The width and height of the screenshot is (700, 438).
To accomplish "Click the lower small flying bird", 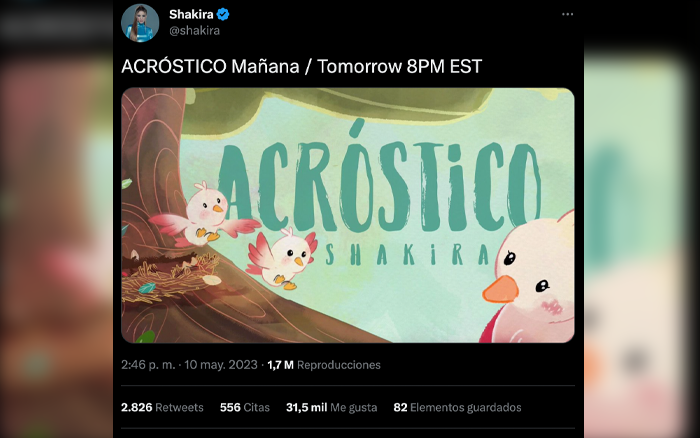I will coord(281,258).
